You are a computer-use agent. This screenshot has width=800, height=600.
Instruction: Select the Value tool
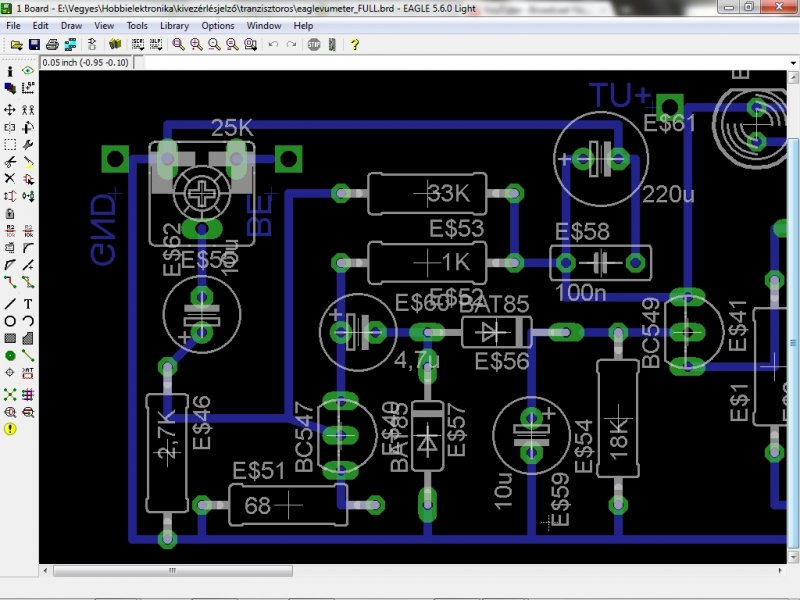28,231
